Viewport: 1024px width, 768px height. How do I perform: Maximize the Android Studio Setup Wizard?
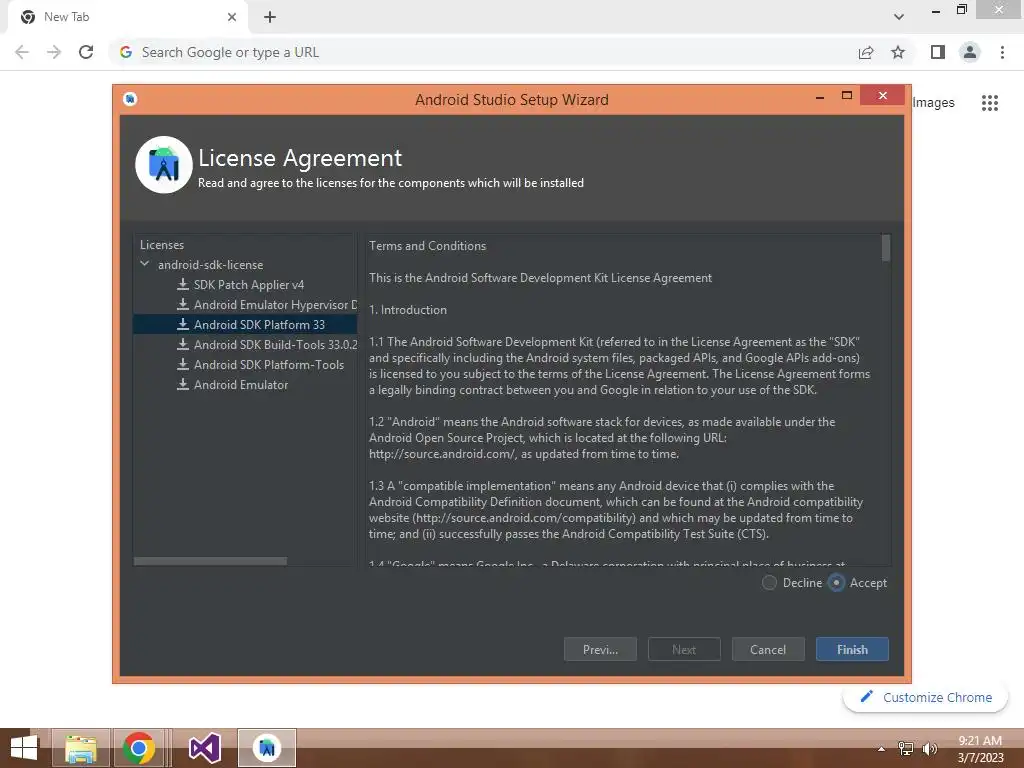(847, 95)
